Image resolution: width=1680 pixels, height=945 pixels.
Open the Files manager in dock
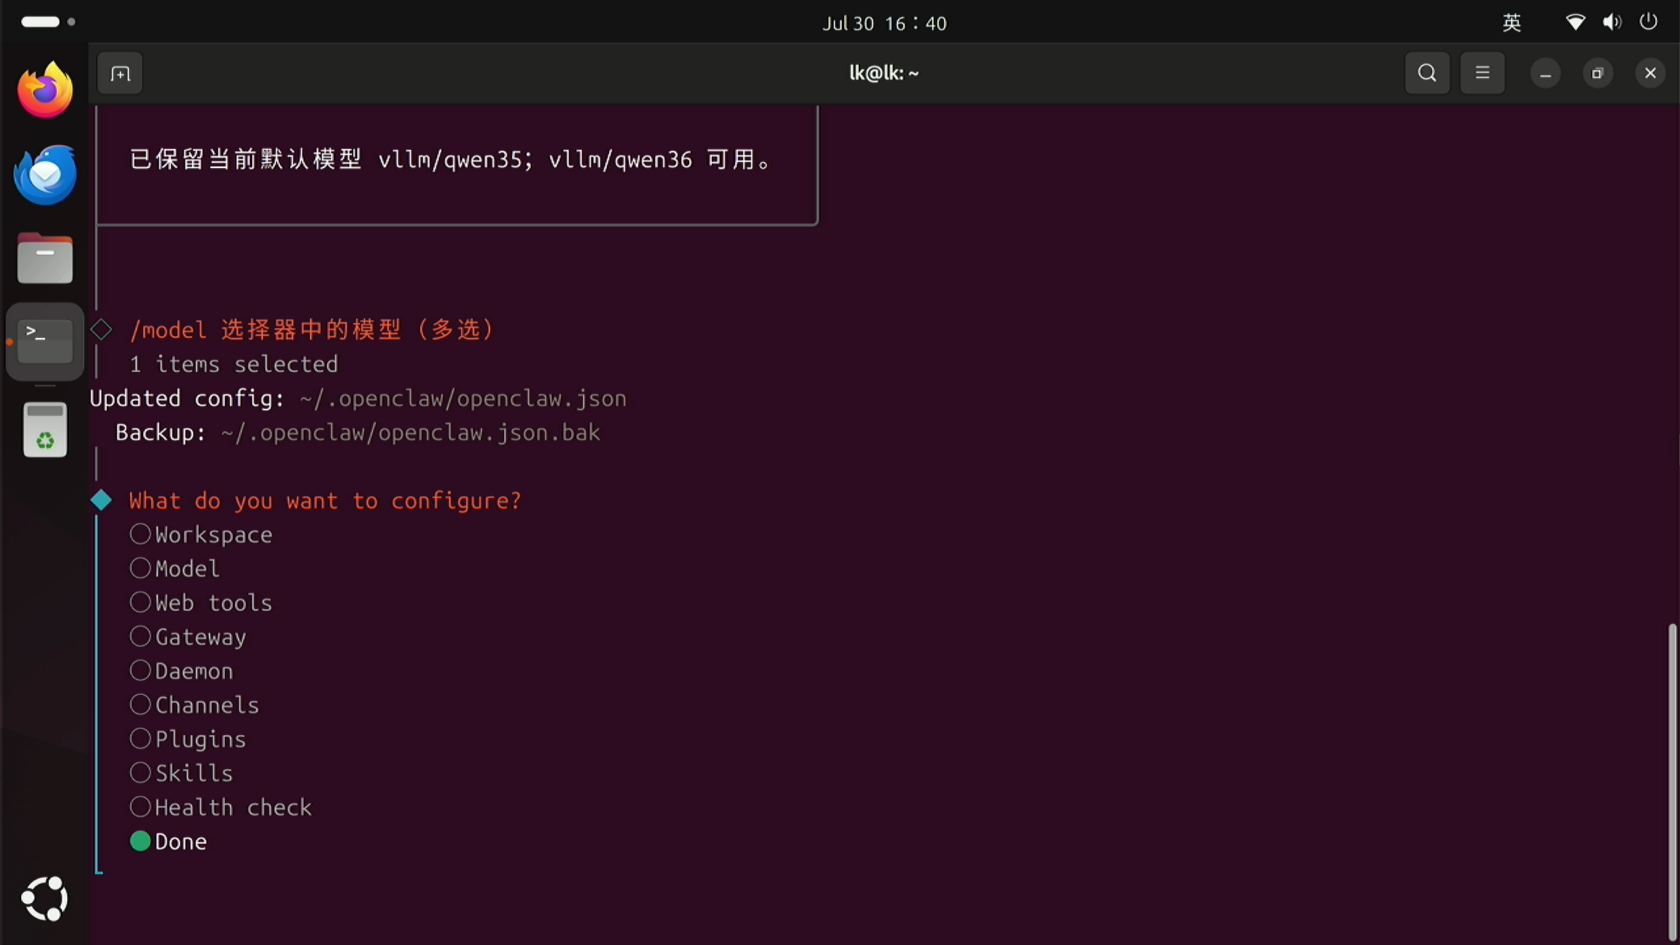(x=45, y=259)
